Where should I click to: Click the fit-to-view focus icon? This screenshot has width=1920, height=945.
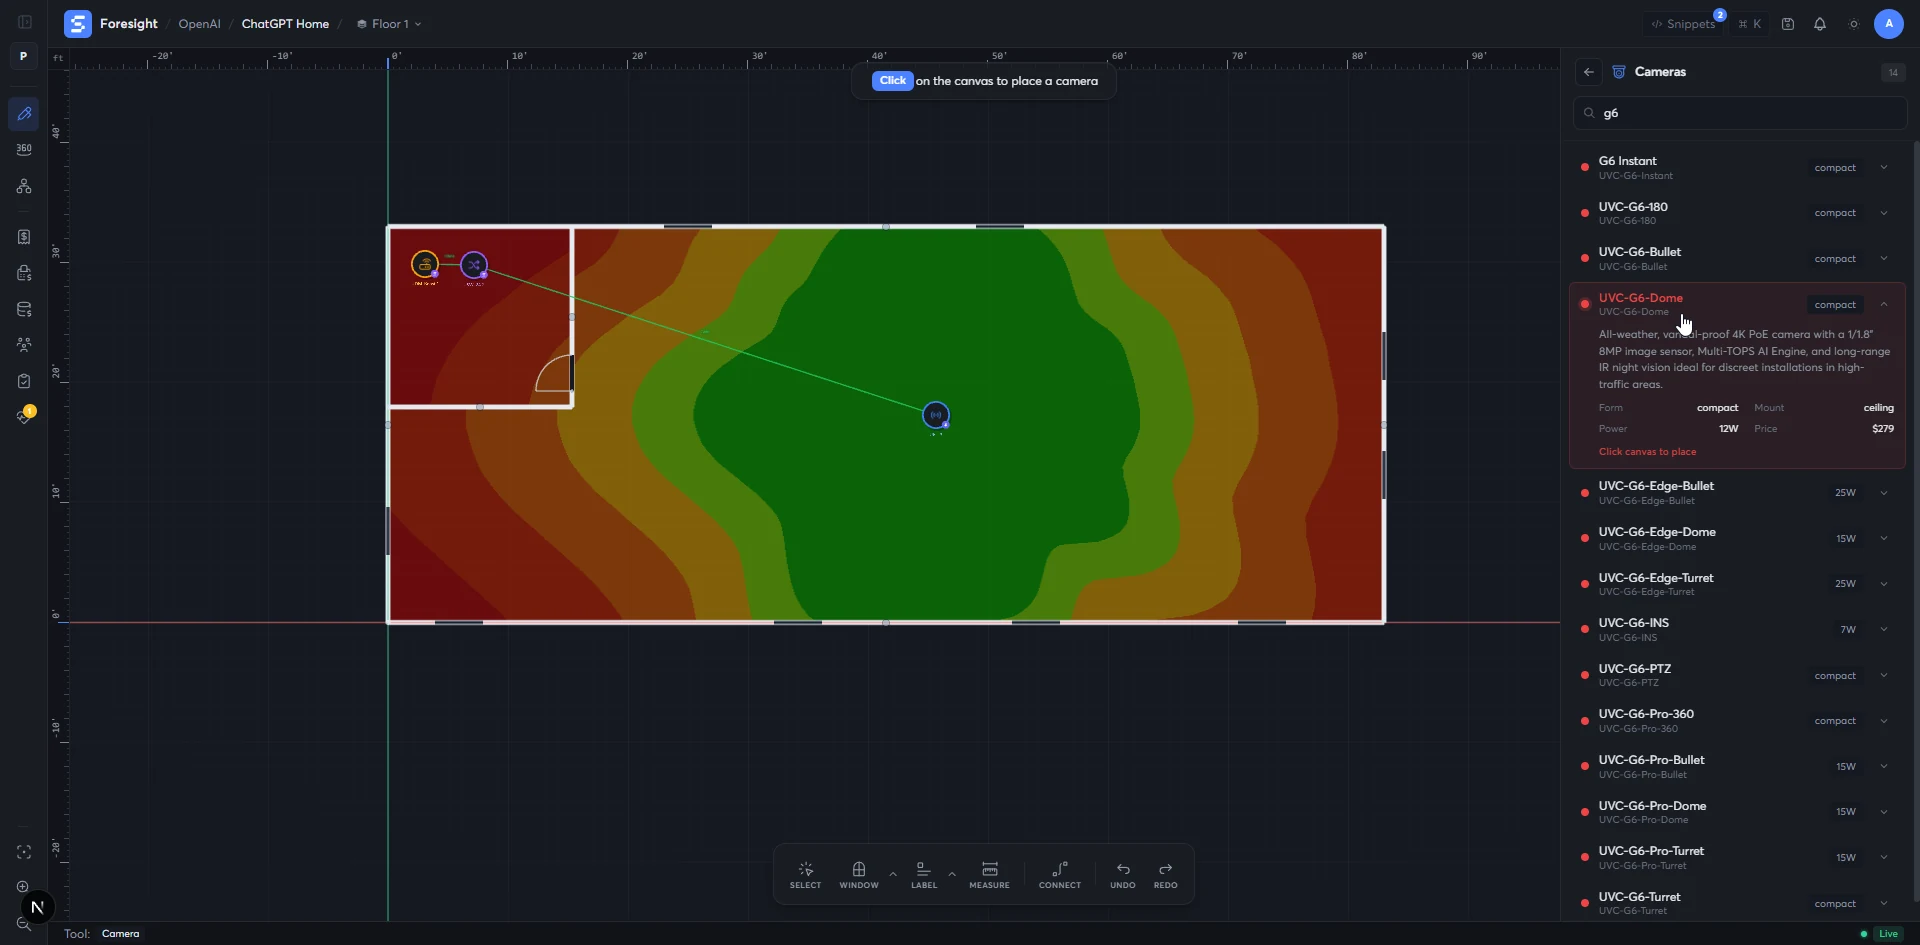coord(24,852)
